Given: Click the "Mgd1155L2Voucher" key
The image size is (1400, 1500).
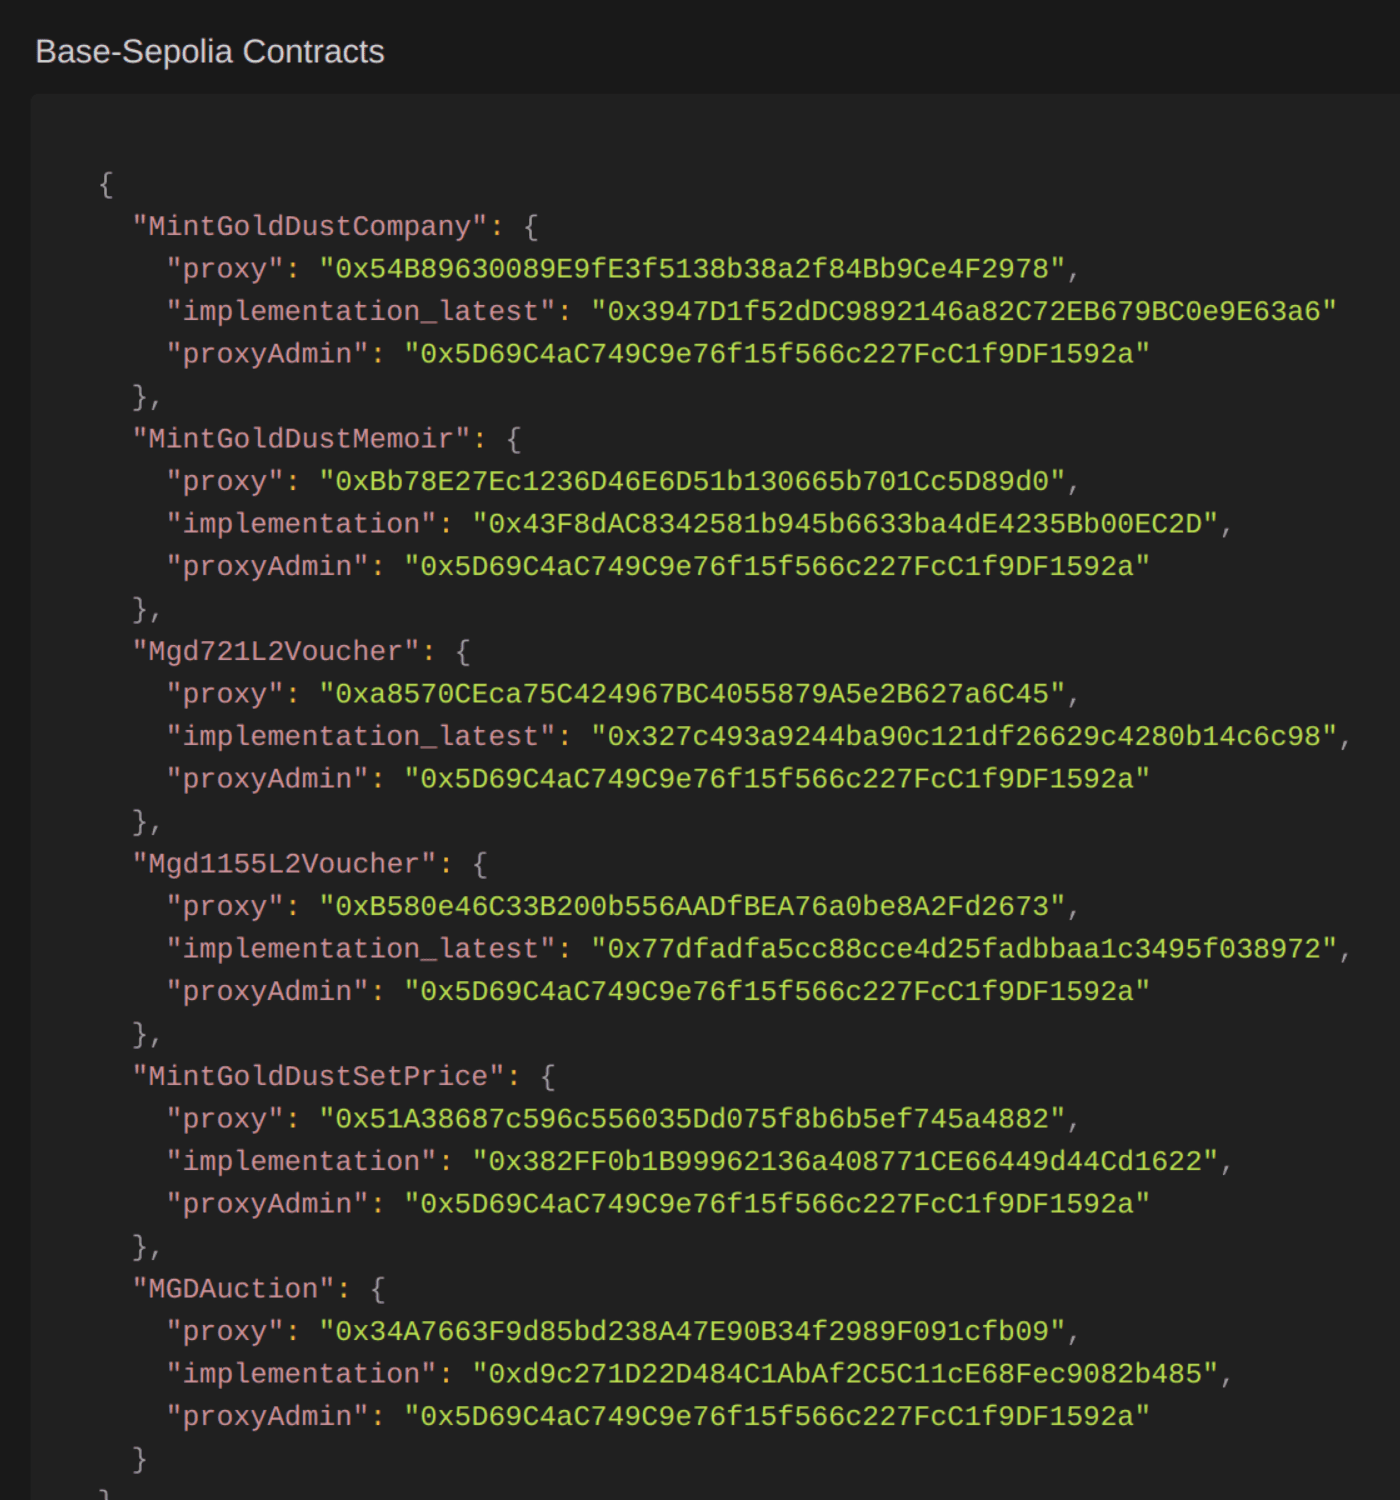Looking at the screenshot, I should coord(284,864).
